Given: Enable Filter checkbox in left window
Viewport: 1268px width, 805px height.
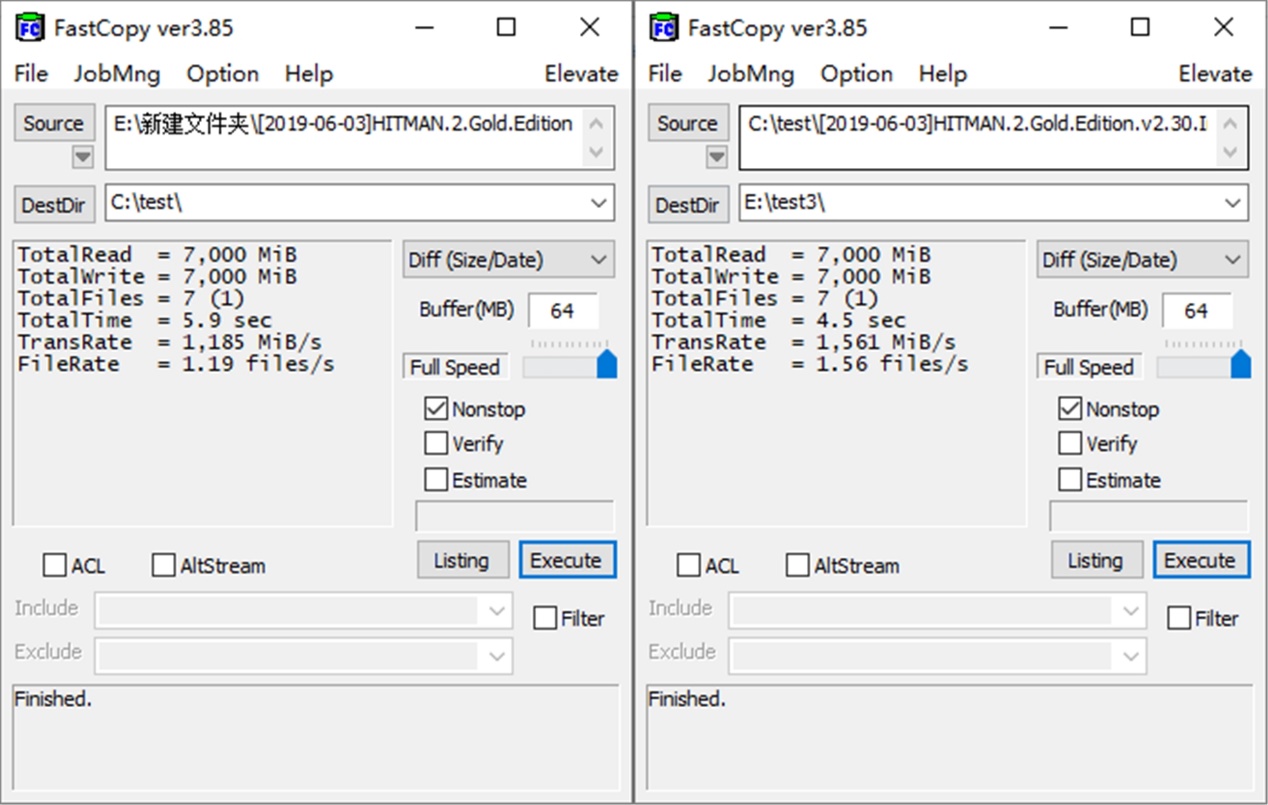Looking at the screenshot, I should pos(545,618).
